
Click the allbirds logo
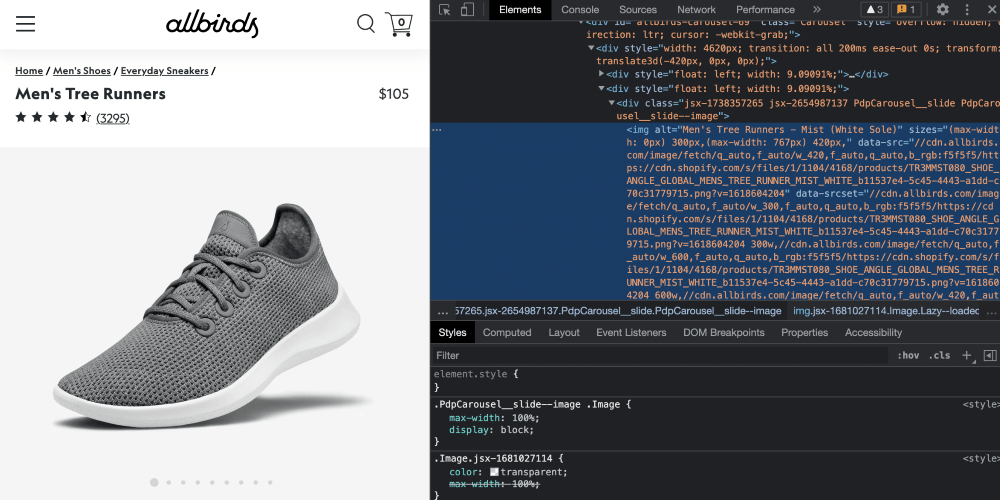(x=212, y=25)
